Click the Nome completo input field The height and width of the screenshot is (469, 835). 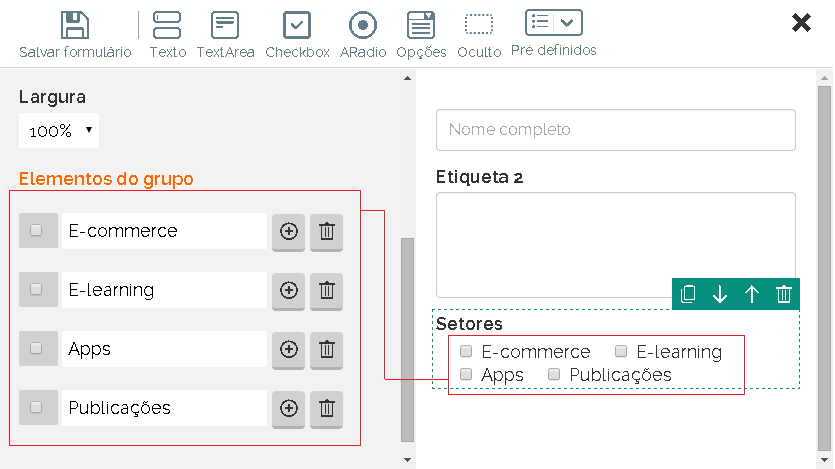tap(615, 130)
